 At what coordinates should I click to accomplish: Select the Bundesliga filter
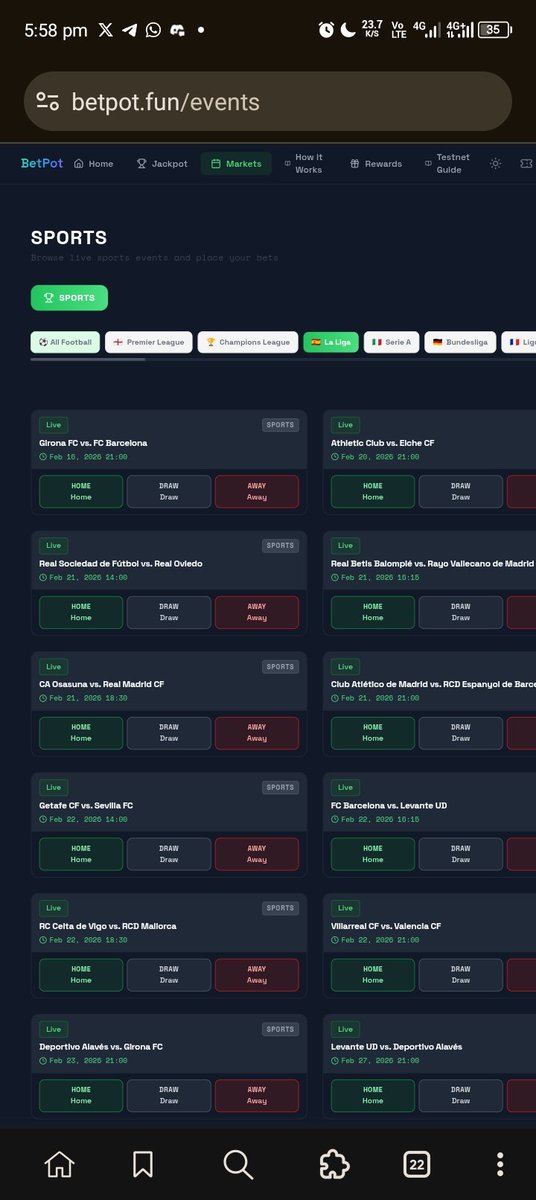(x=460, y=342)
